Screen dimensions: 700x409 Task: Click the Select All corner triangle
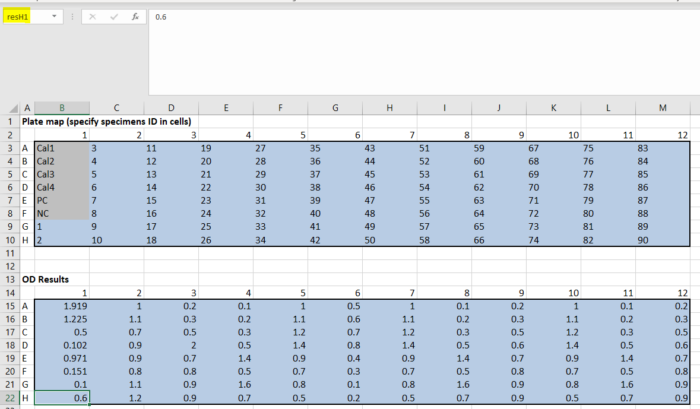coord(13,108)
